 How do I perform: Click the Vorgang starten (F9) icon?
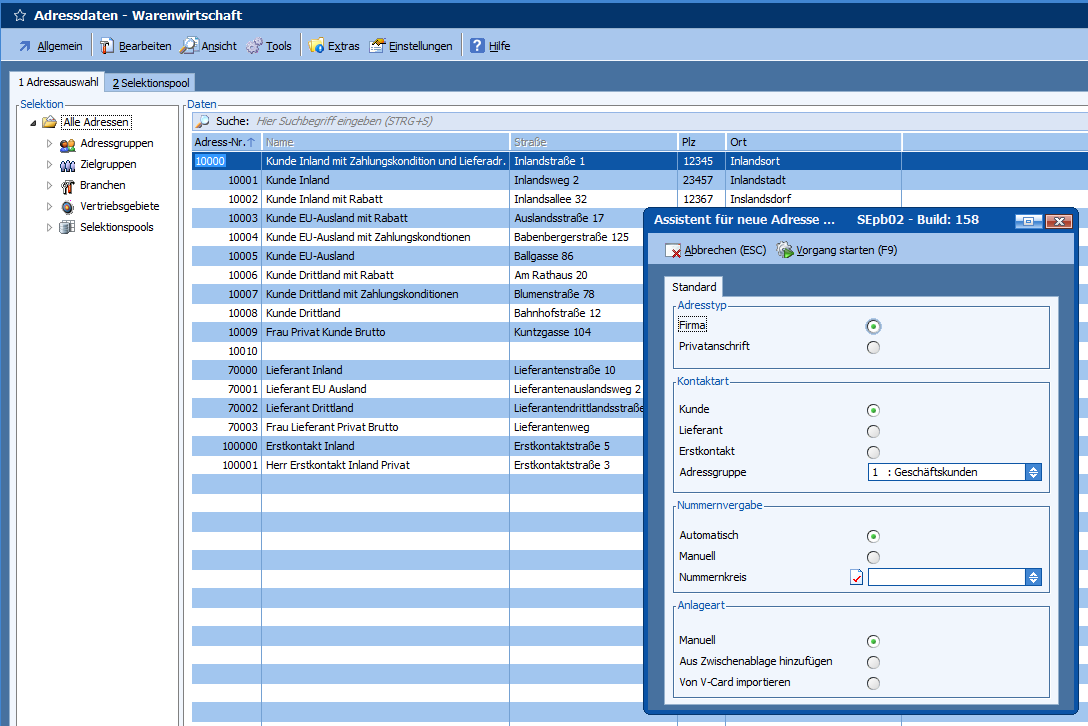[785, 251]
